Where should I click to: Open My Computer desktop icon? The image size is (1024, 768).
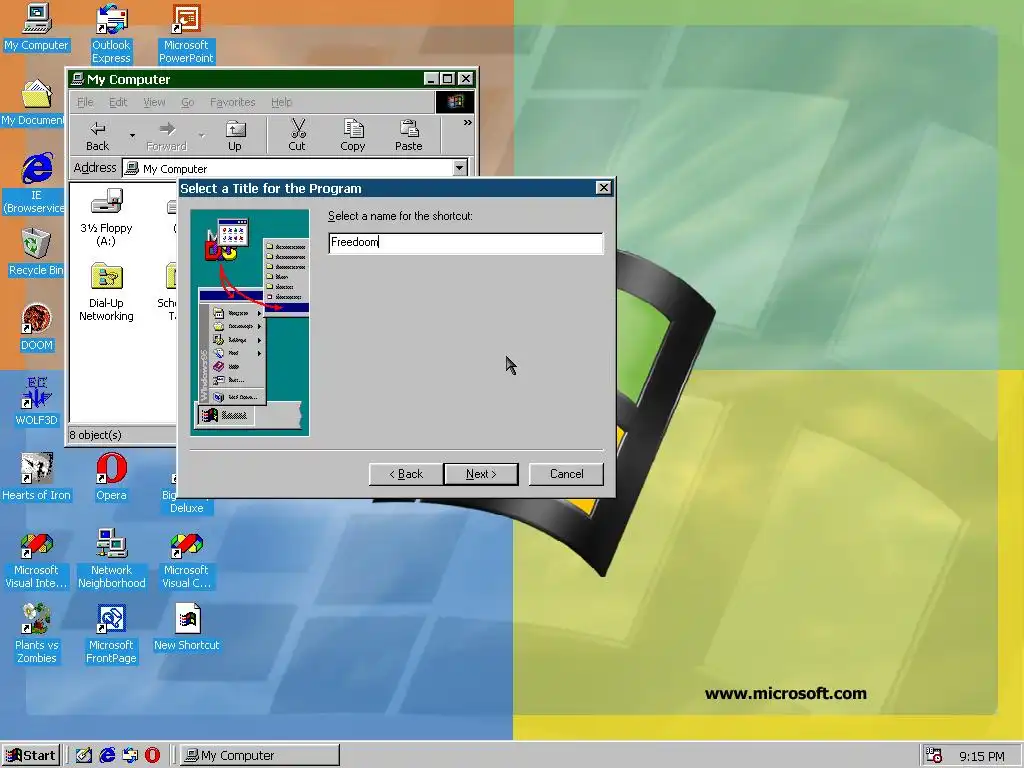pos(36,27)
